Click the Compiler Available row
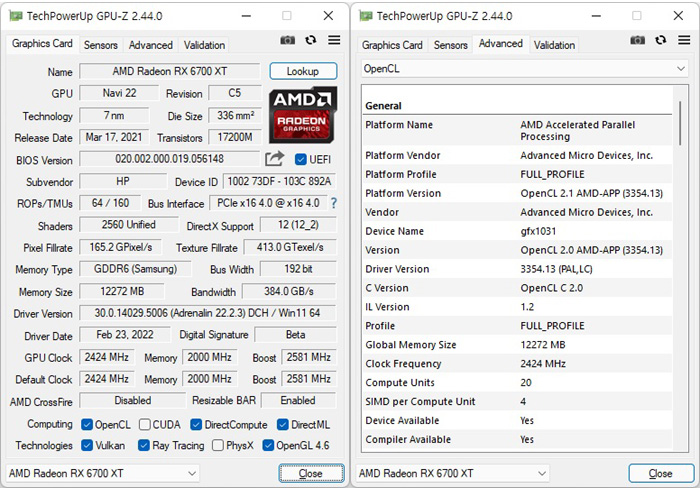 (517, 440)
